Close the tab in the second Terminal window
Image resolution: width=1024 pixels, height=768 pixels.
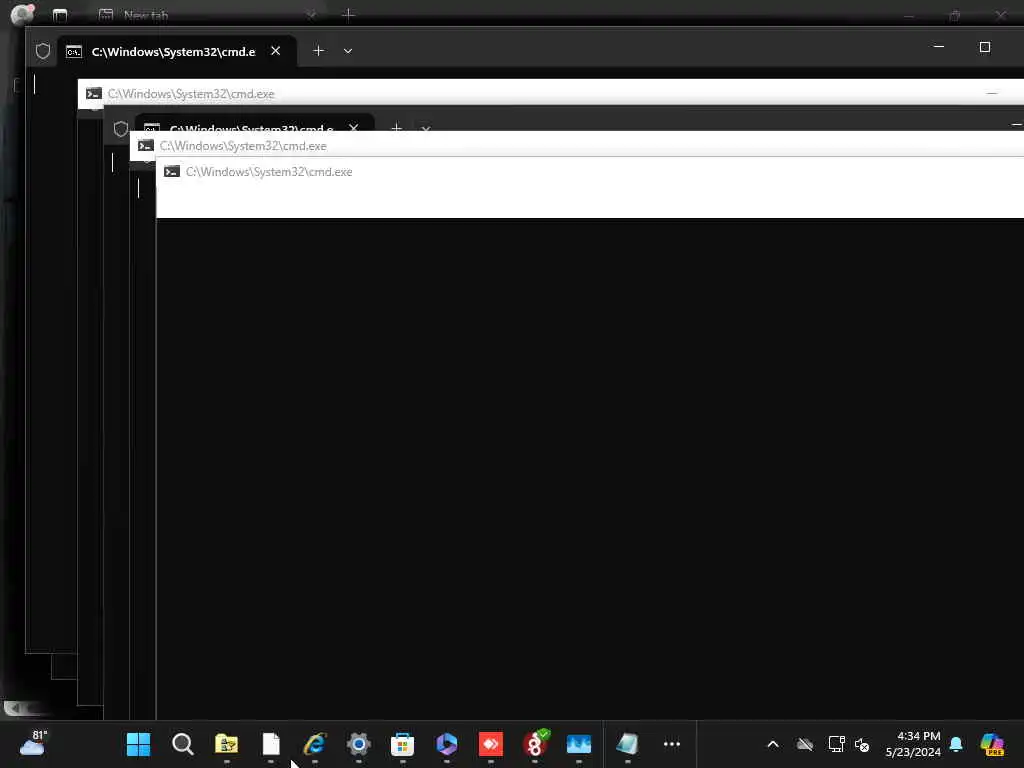point(353,127)
